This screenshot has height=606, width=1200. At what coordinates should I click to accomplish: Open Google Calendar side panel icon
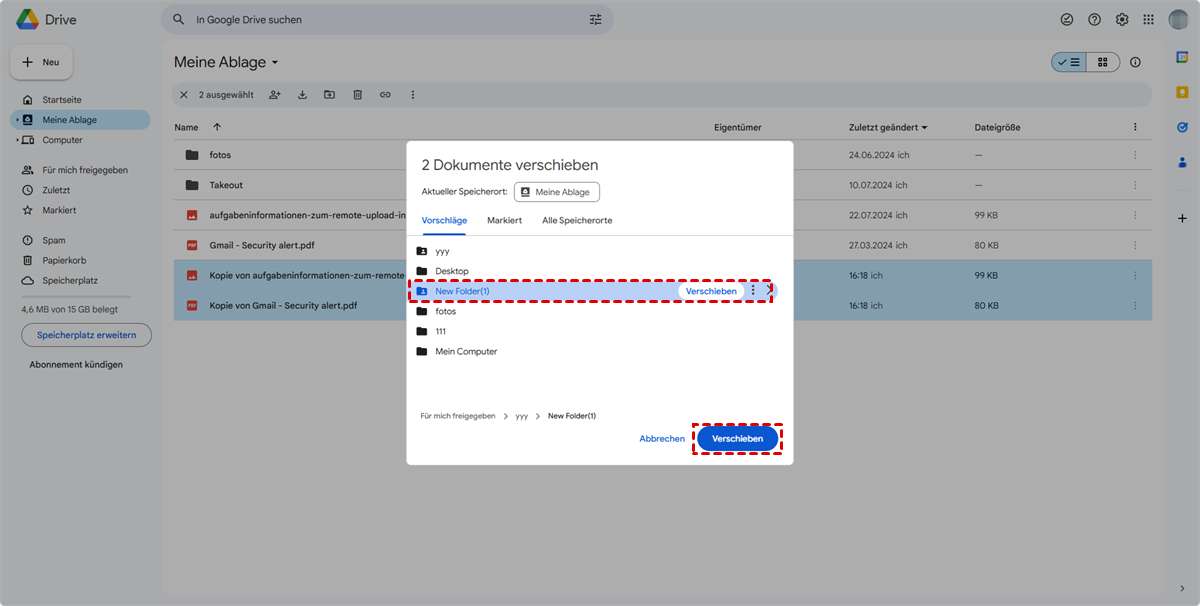pos(1182,57)
